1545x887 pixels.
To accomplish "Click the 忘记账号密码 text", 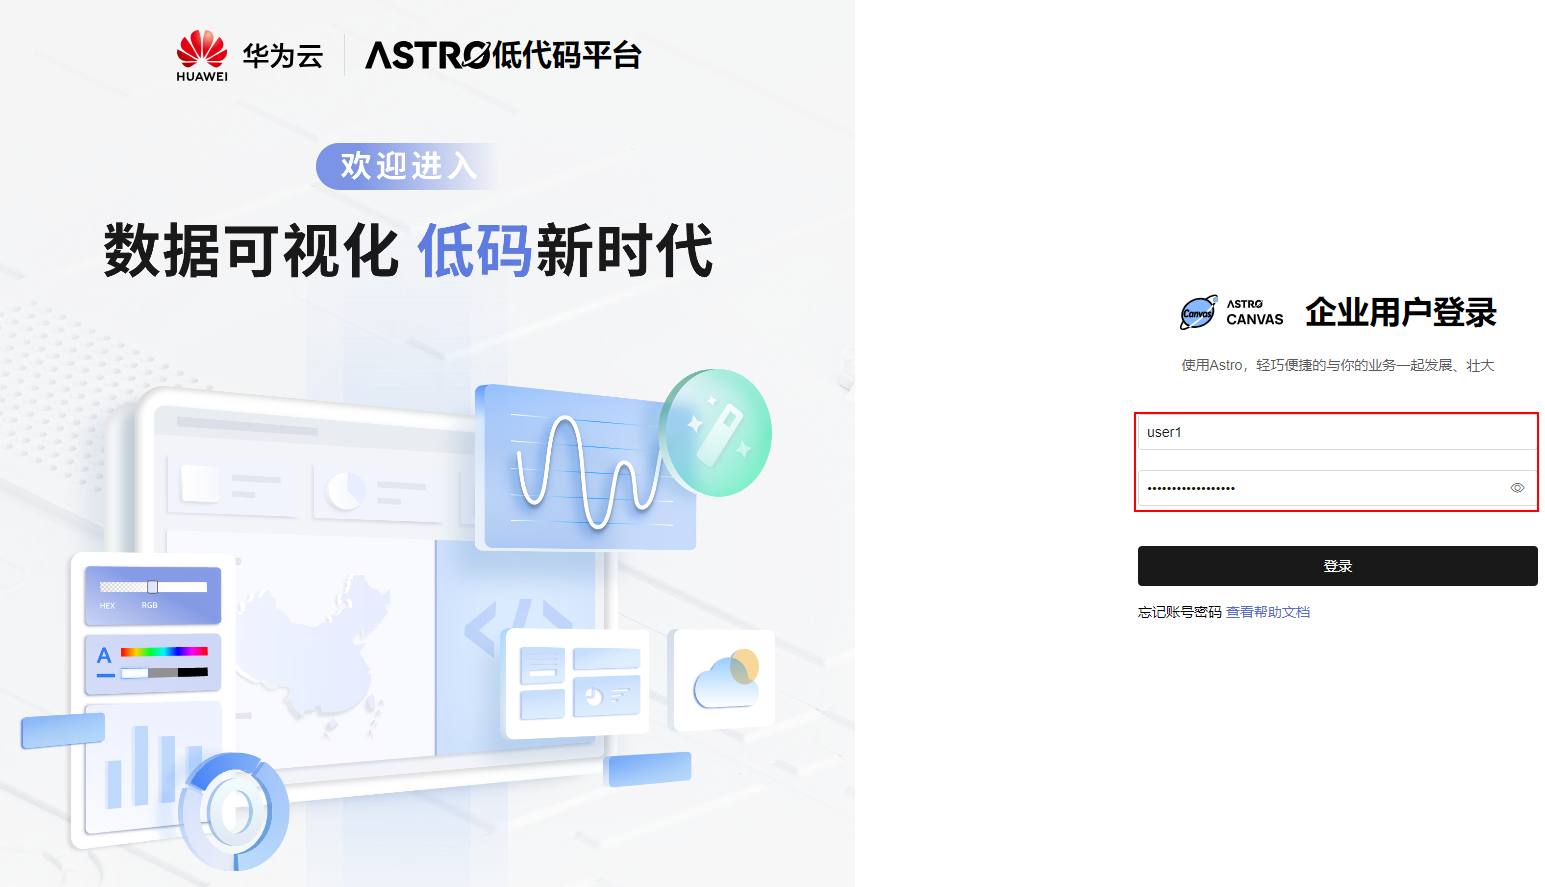I will 1180,612.
